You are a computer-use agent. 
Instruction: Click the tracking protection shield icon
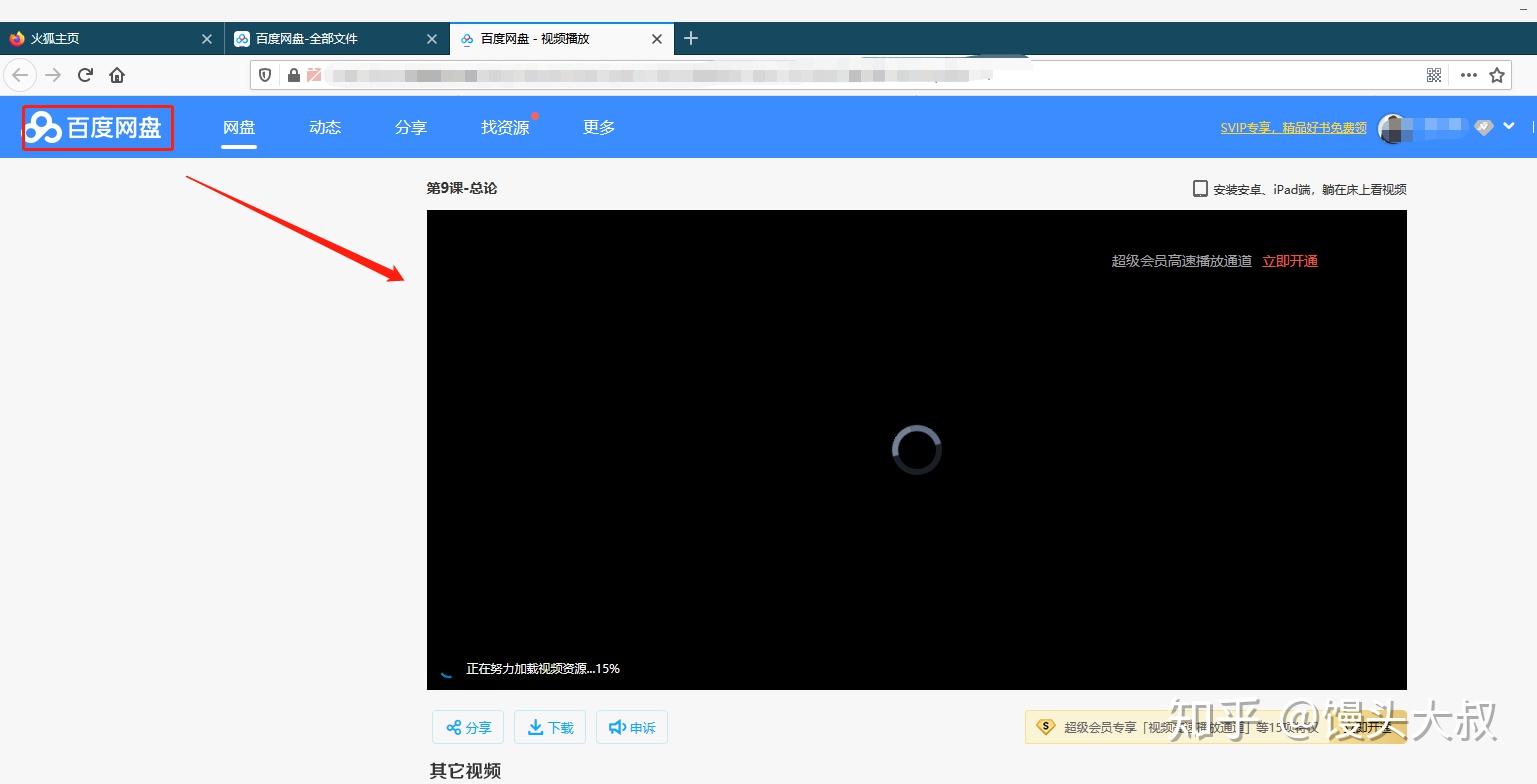point(263,74)
